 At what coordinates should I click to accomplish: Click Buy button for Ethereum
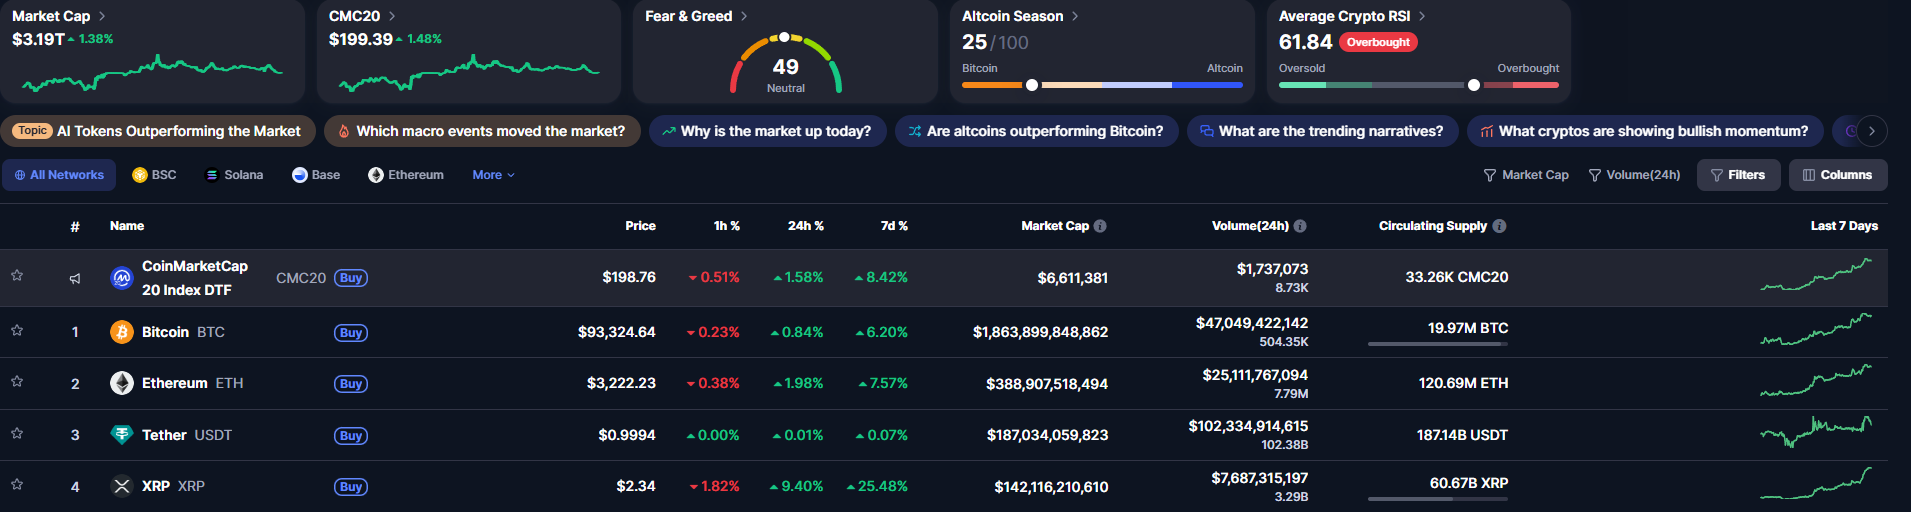click(351, 384)
